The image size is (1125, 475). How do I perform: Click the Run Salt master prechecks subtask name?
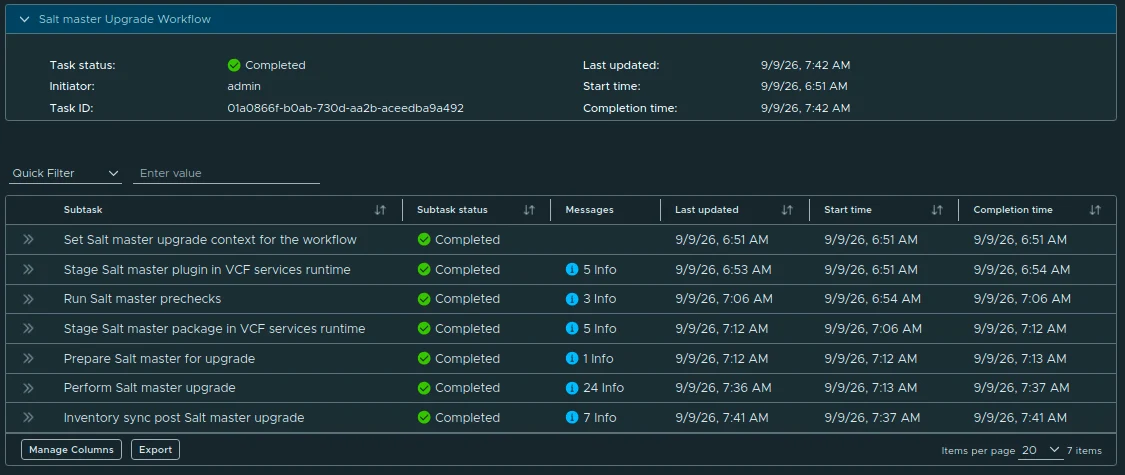[x=143, y=298]
